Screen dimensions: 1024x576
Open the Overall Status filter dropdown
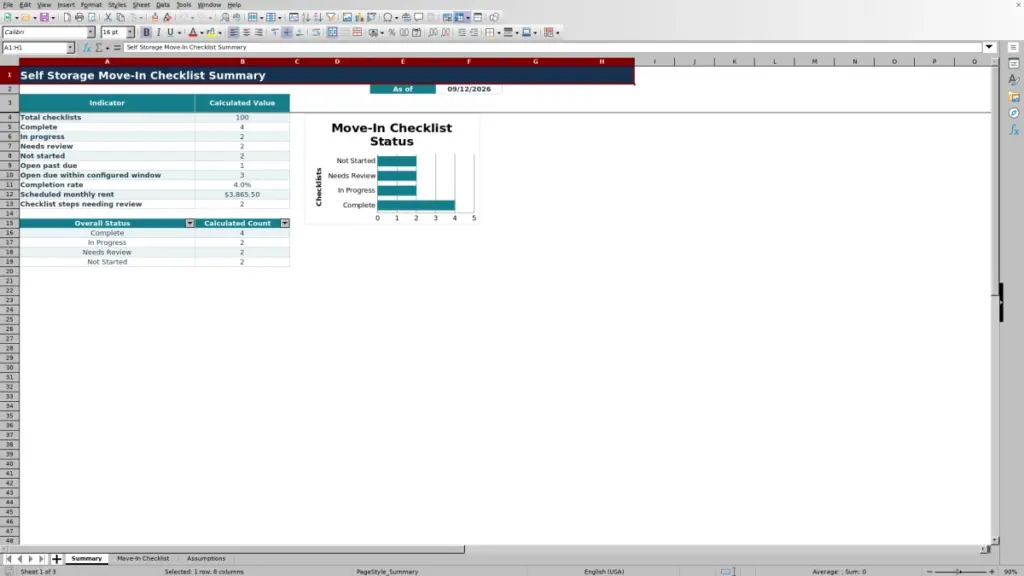pyautogui.click(x=190, y=223)
